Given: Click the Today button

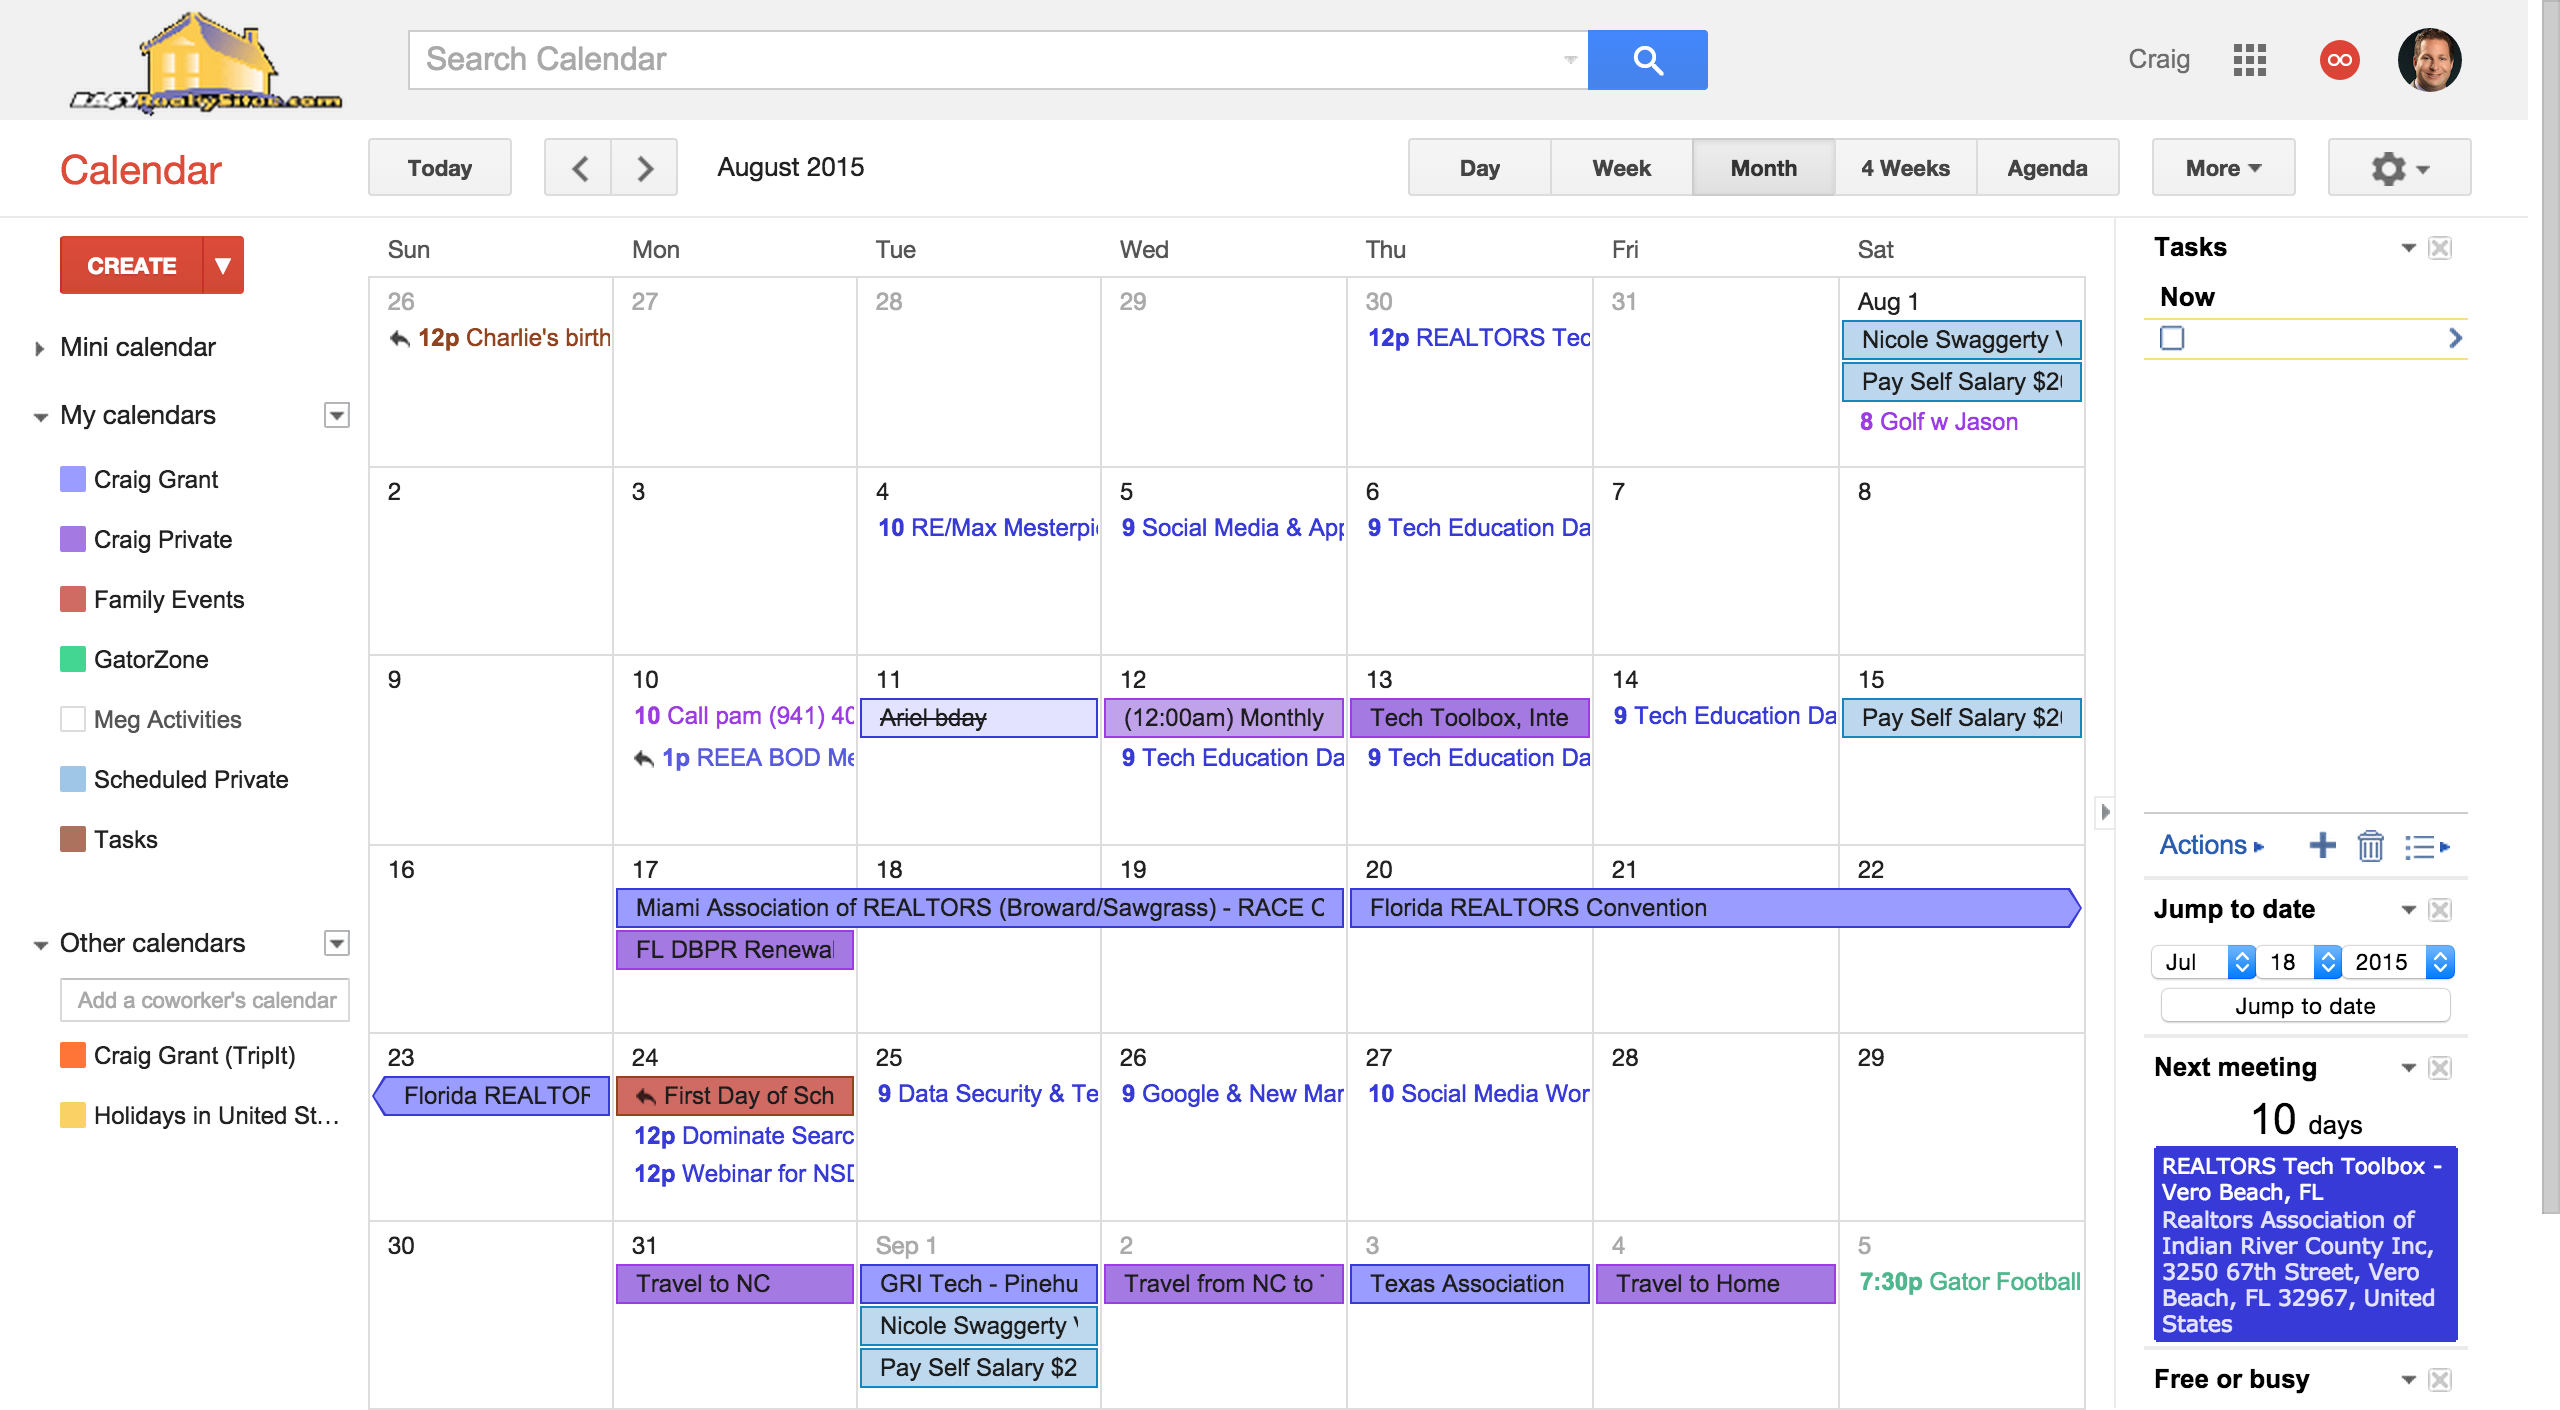Looking at the screenshot, I should (x=439, y=167).
